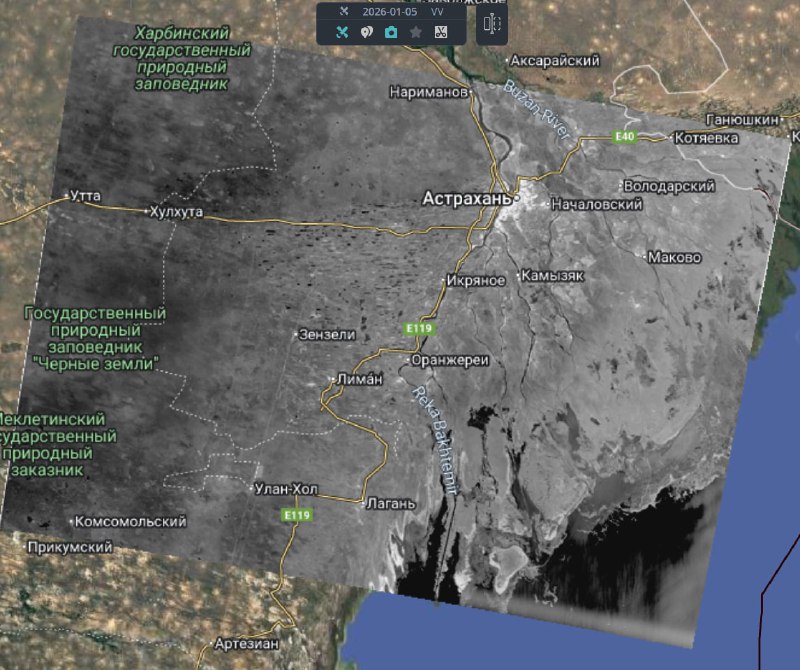
Task: Select the Астрахань city label
Action: (x=467, y=198)
